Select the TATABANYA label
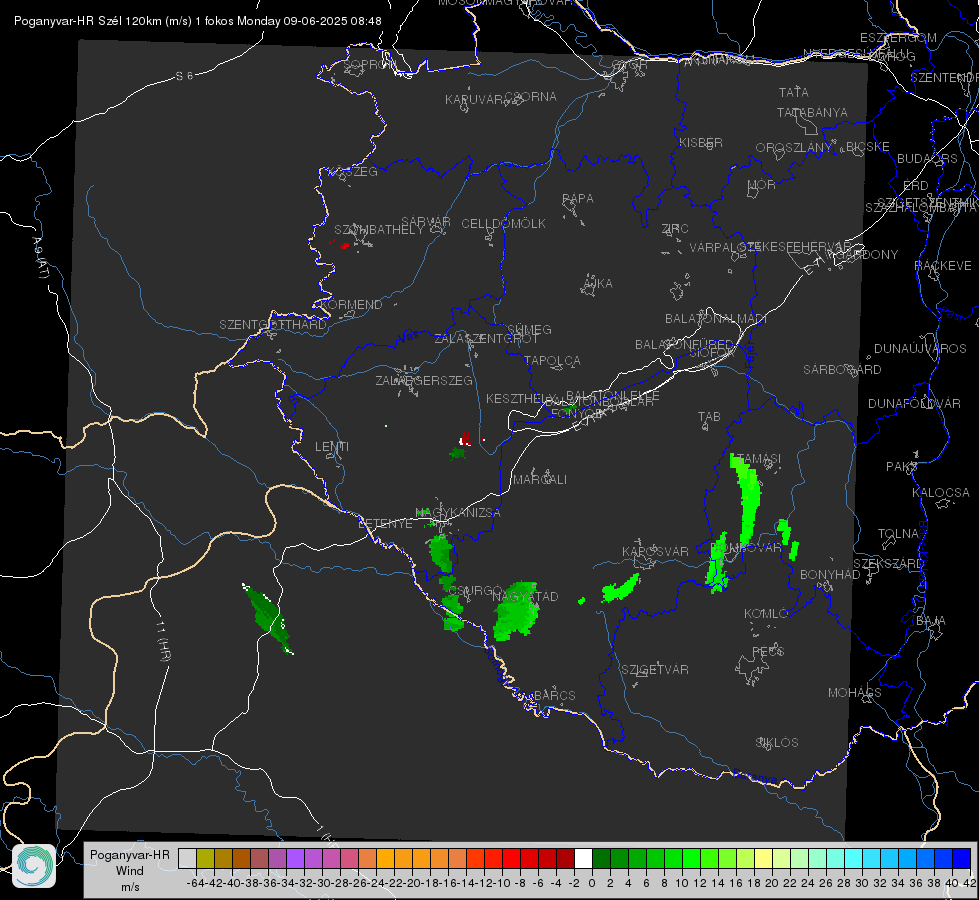 coord(812,112)
